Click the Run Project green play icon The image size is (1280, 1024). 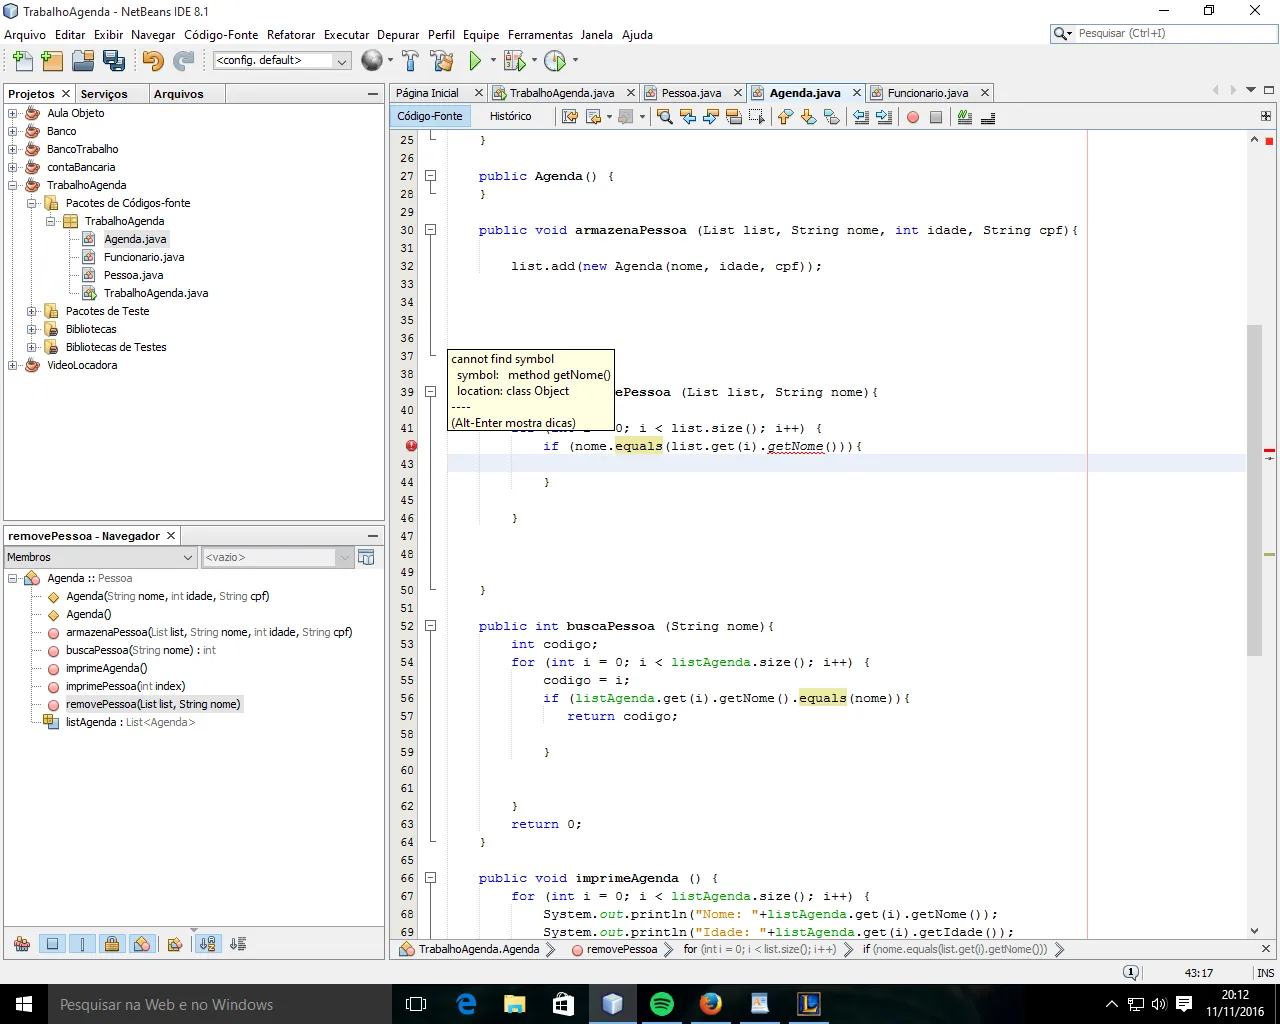click(475, 61)
